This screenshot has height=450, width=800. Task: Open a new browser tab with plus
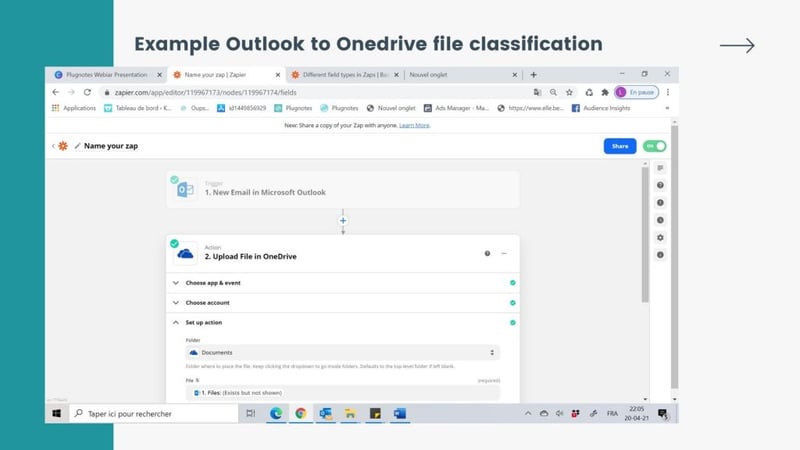pos(534,74)
